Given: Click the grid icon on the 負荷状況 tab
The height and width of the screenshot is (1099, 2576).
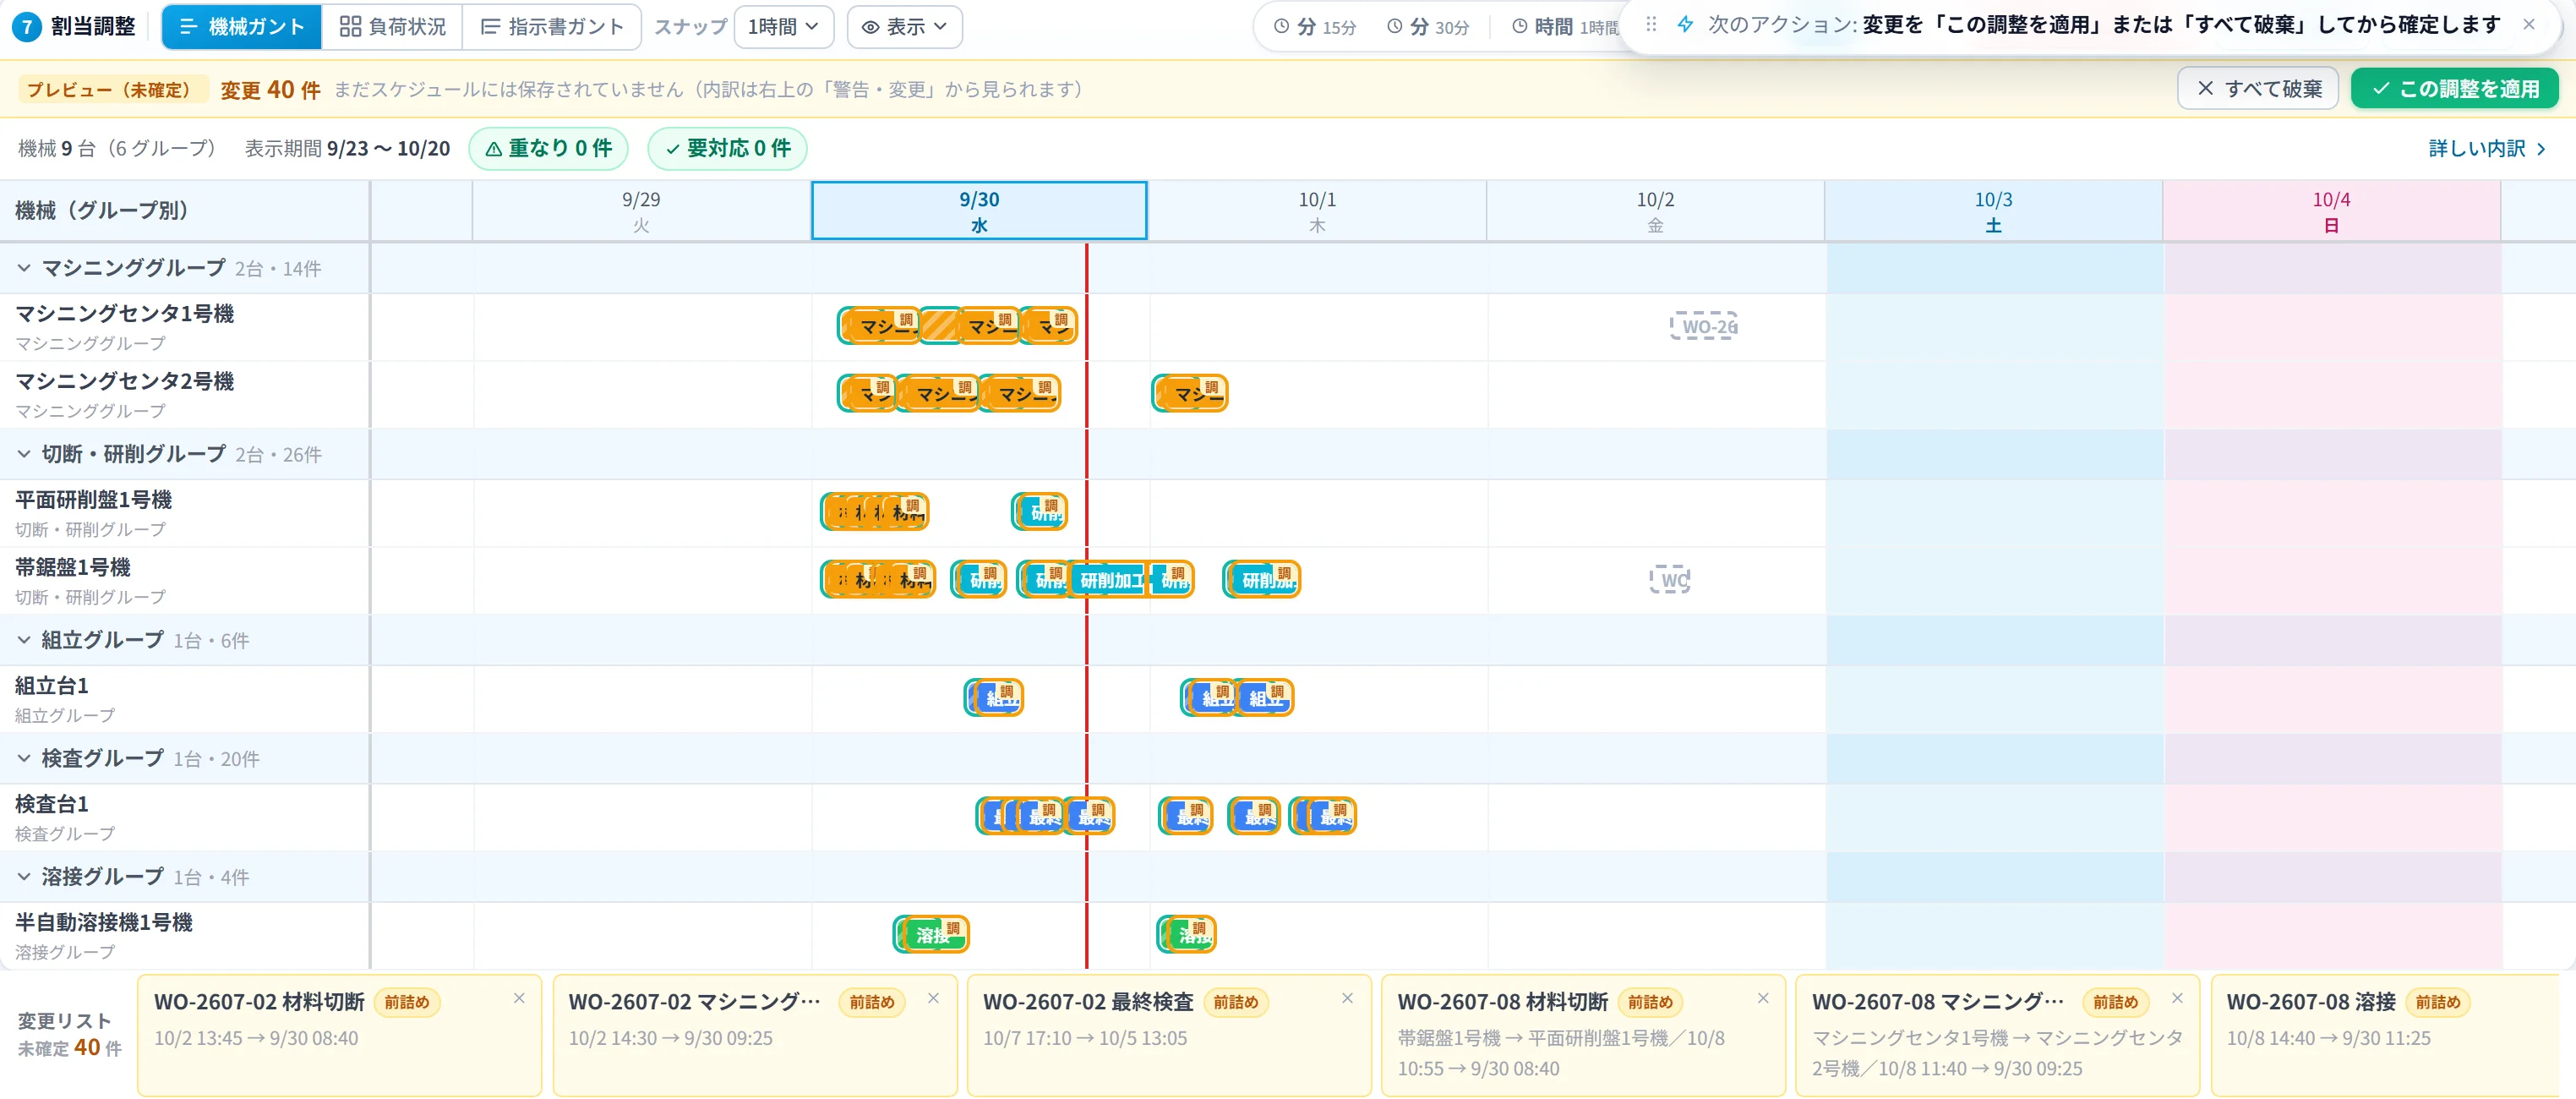Looking at the screenshot, I should pyautogui.click(x=350, y=27).
